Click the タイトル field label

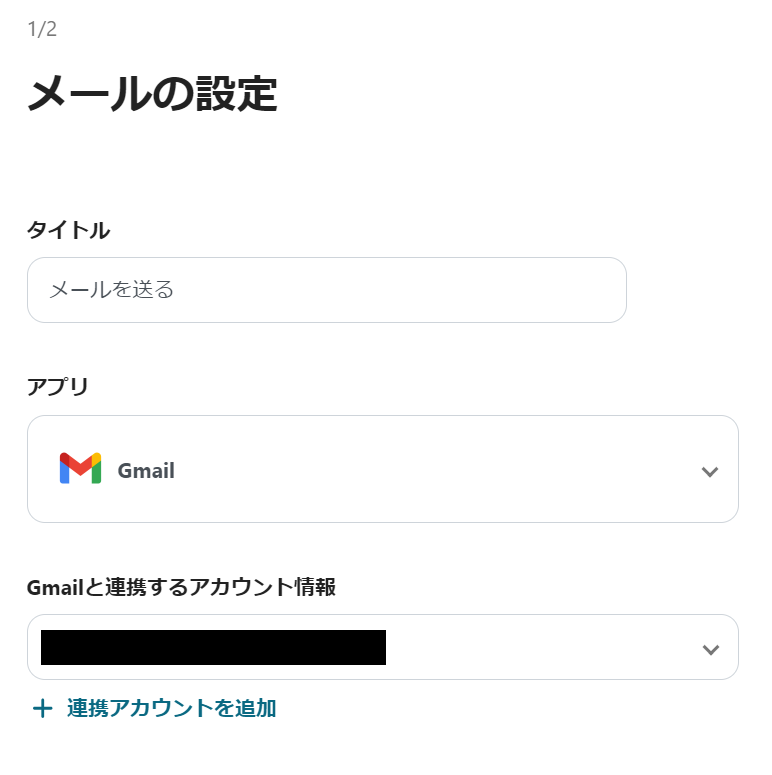tap(68, 230)
